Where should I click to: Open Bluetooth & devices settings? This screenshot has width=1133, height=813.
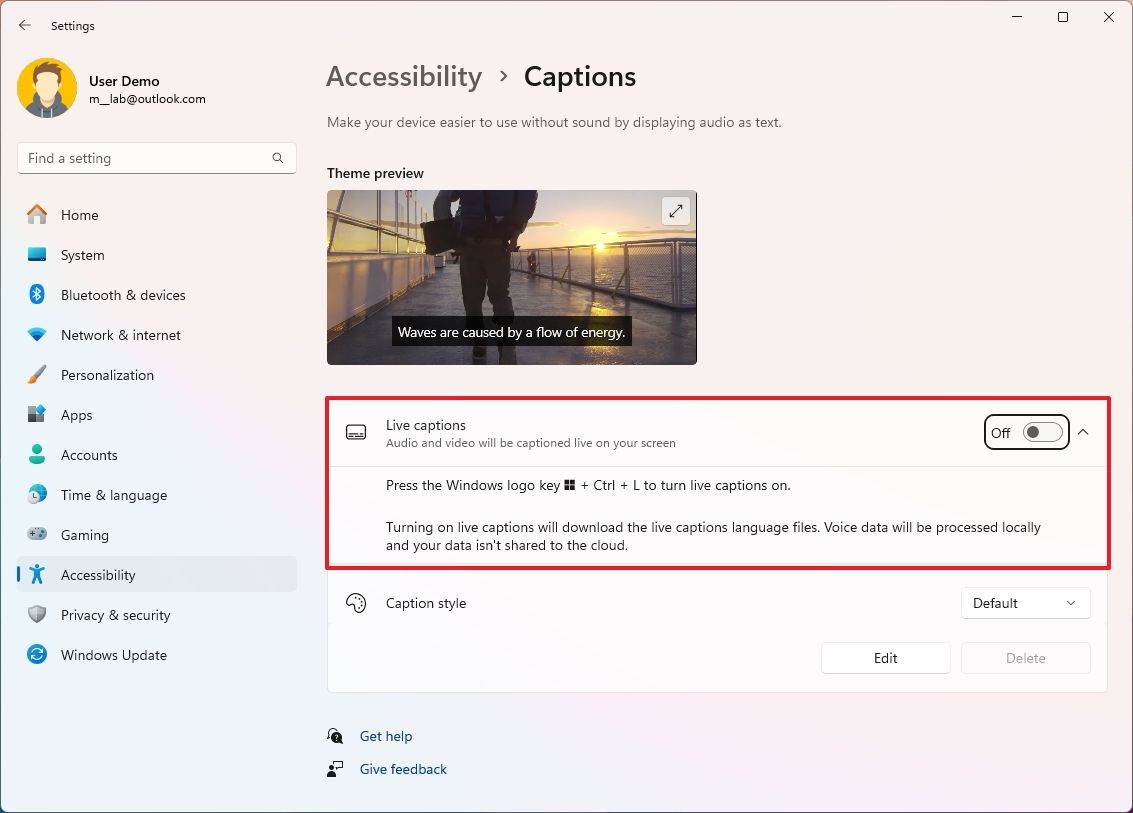click(x=157, y=294)
